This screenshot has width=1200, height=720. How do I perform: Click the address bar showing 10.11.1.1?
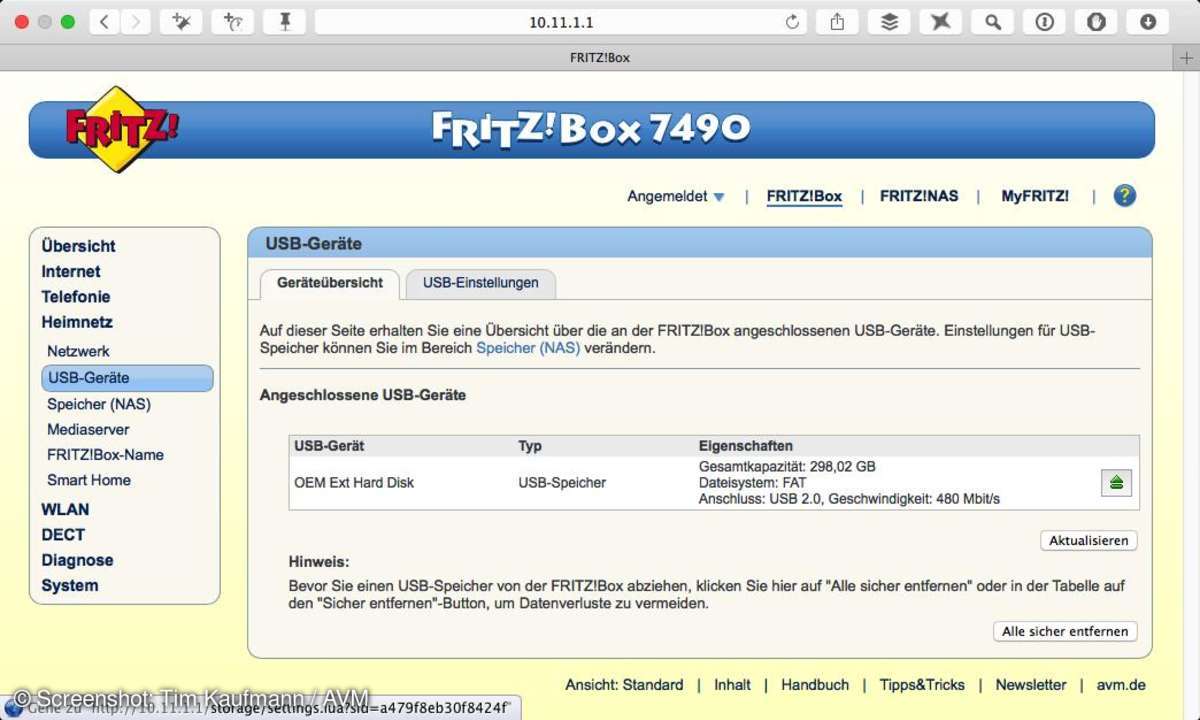561,22
